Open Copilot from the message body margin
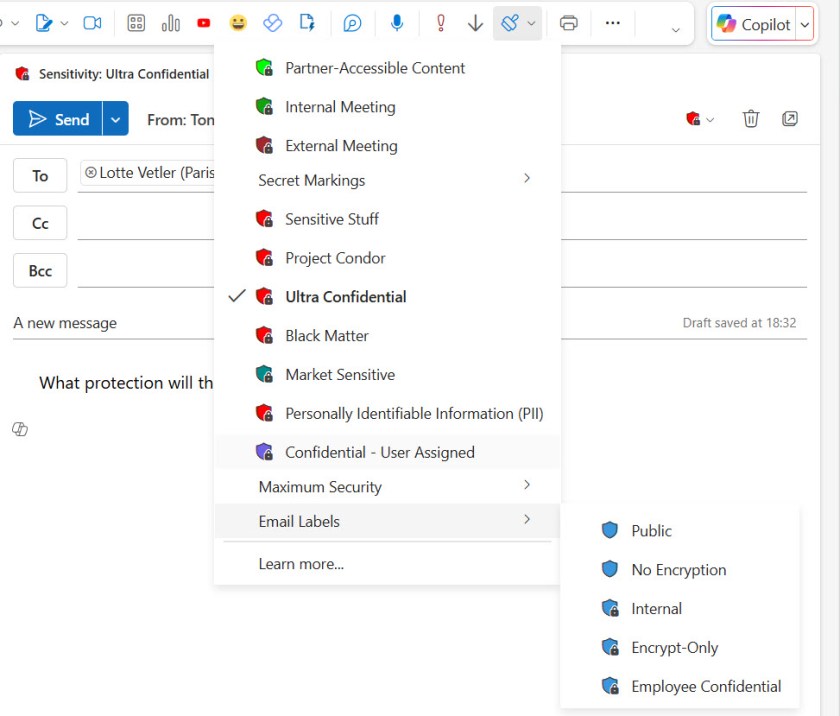Image resolution: width=840 pixels, height=716 pixels. coord(18,429)
